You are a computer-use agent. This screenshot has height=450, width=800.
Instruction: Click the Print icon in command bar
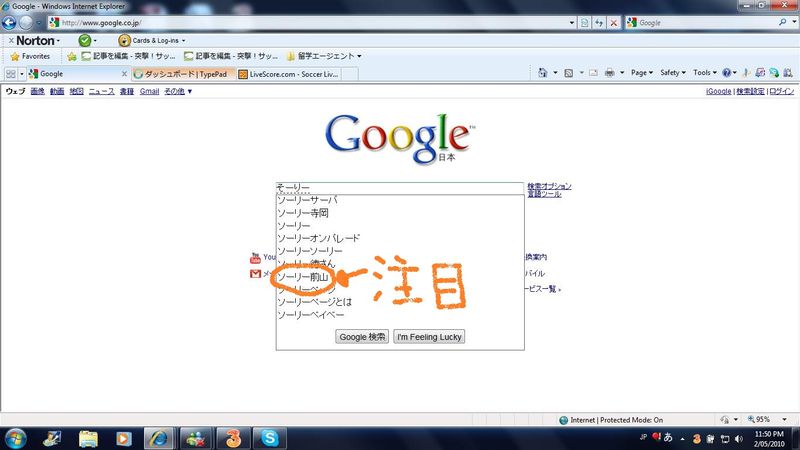[x=609, y=73]
